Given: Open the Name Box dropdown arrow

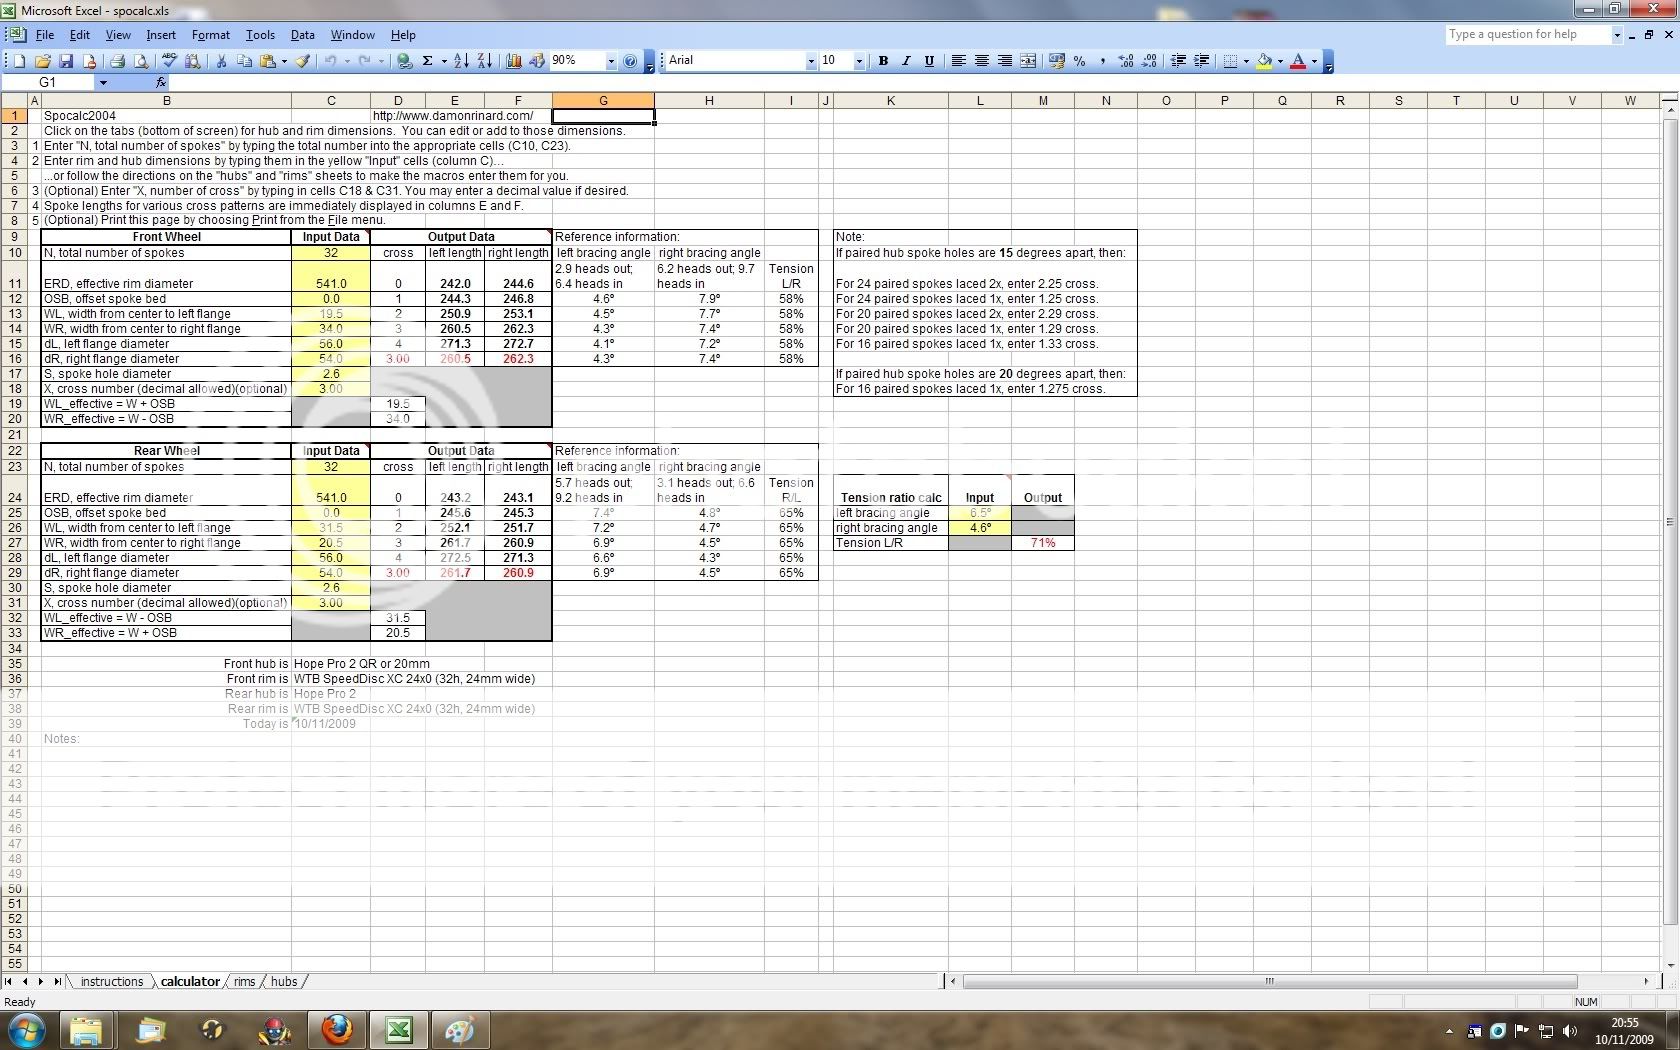Looking at the screenshot, I should point(102,82).
